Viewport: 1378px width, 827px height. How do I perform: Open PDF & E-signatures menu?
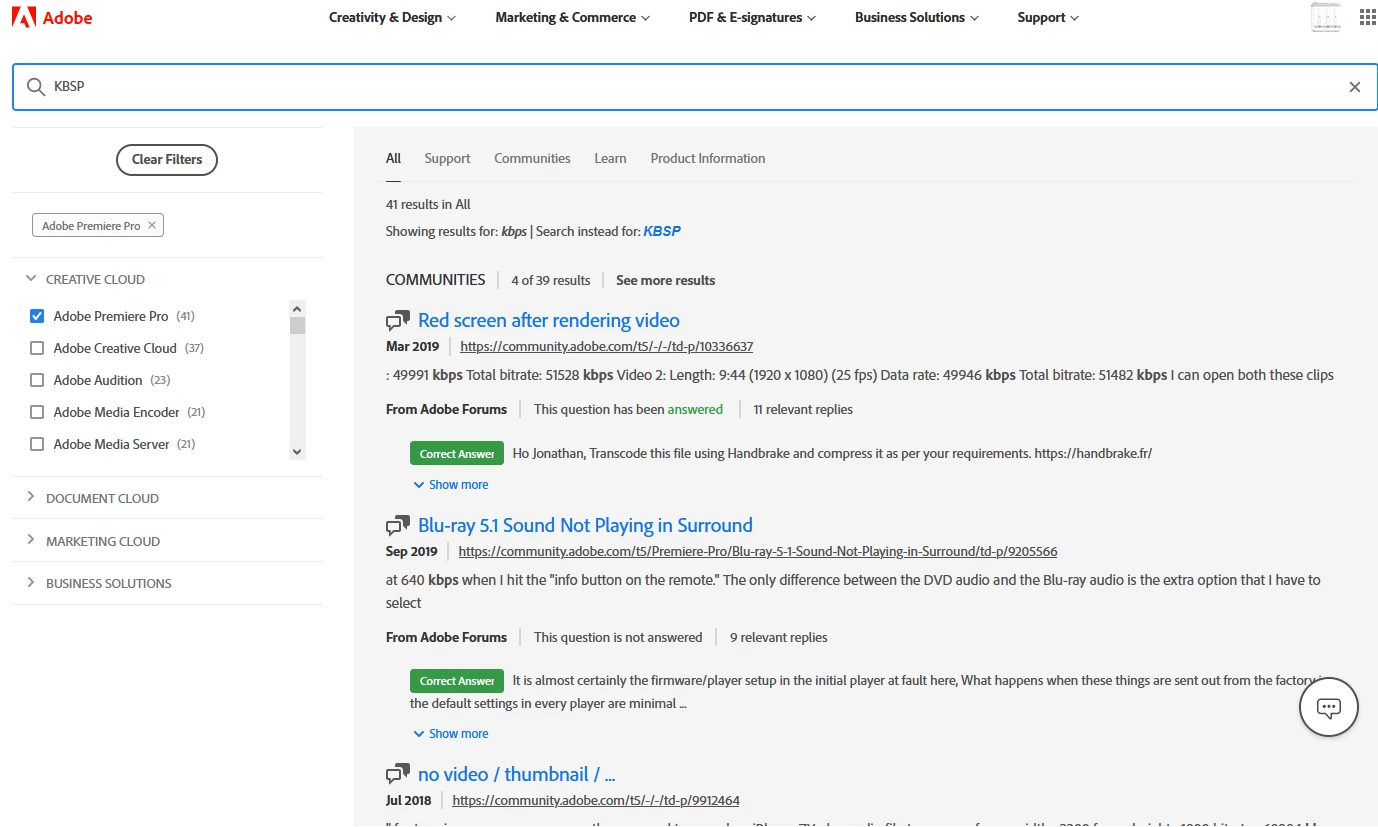pyautogui.click(x=752, y=17)
